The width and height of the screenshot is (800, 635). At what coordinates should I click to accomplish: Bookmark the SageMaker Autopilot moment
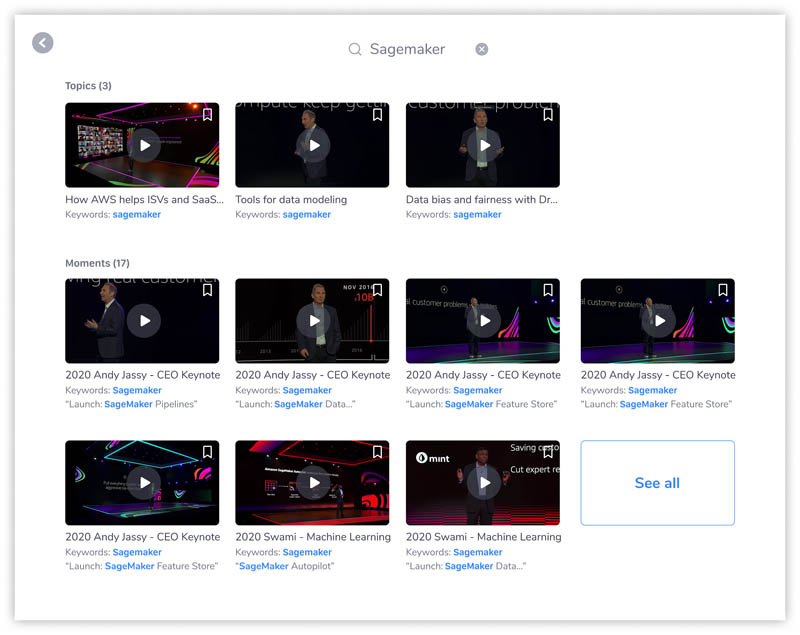[378, 452]
